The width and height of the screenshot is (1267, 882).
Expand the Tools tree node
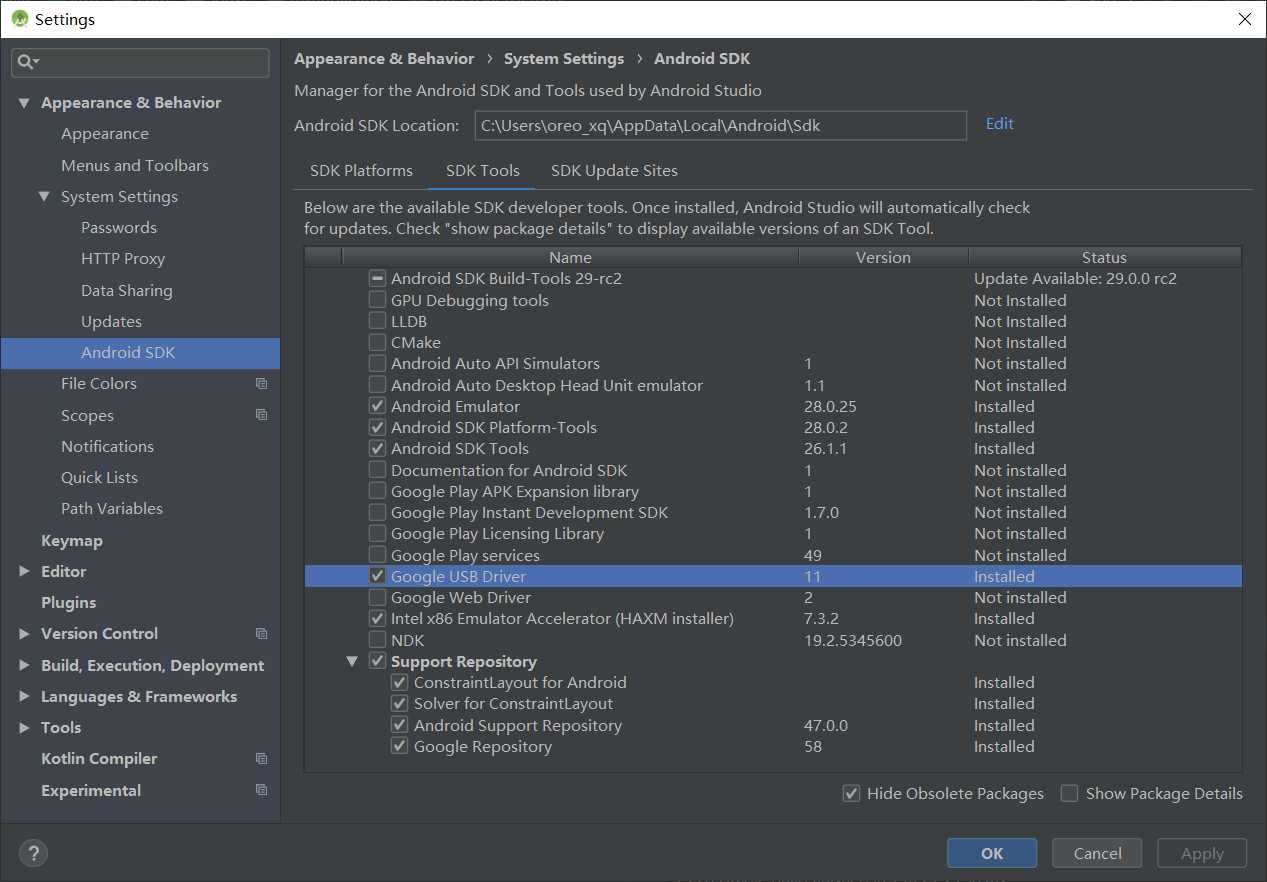tap(24, 728)
